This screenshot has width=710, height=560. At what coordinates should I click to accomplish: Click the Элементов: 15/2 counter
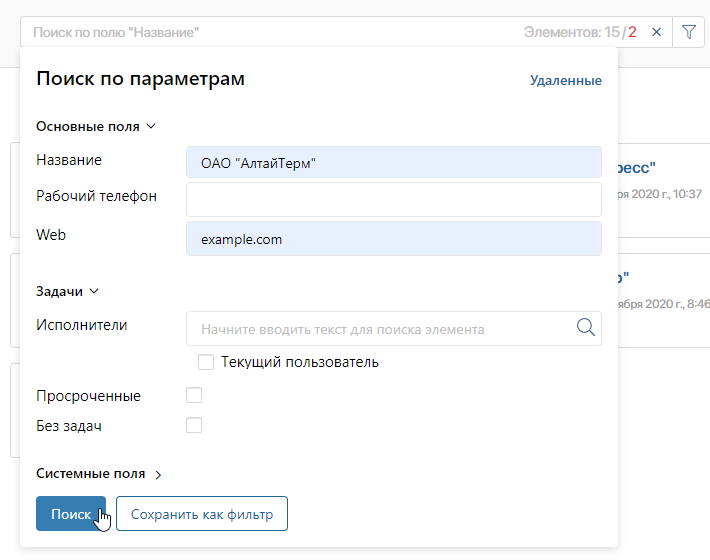tap(580, 32)
